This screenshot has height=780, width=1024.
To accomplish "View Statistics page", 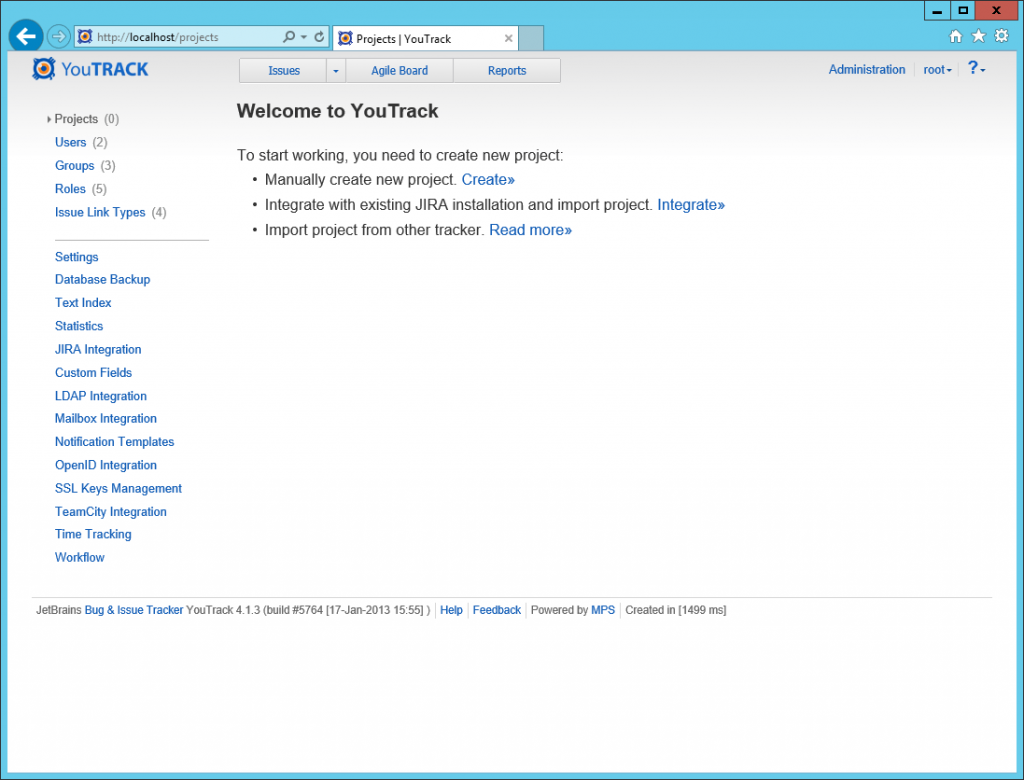I will click(79, 326).
